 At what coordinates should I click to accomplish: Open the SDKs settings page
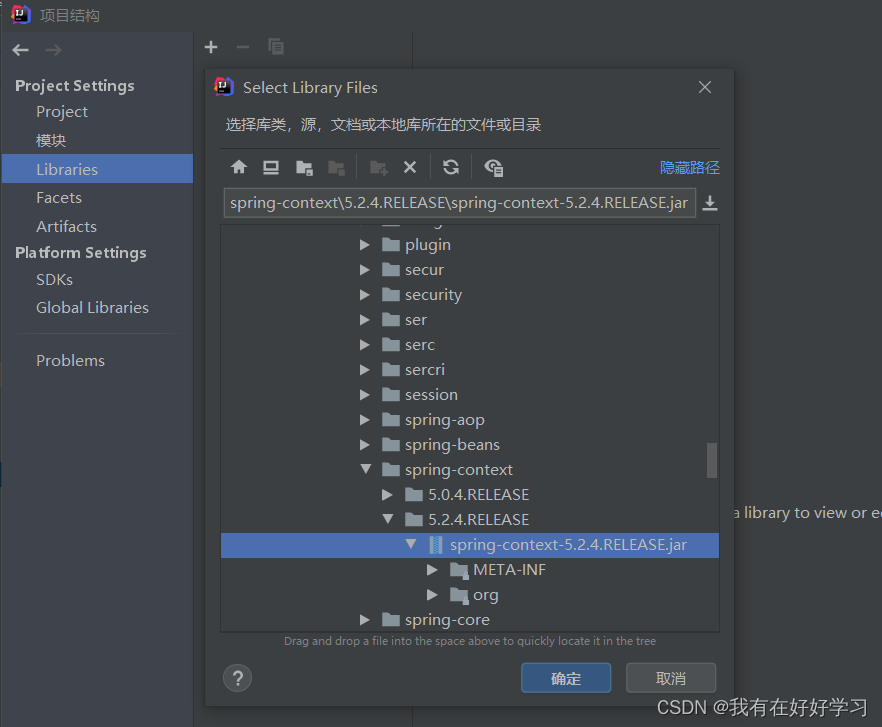(55, 279)
